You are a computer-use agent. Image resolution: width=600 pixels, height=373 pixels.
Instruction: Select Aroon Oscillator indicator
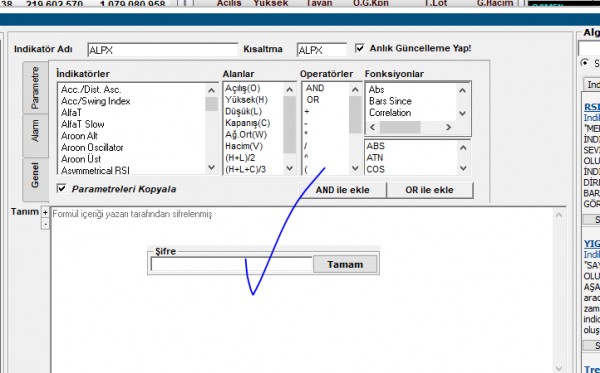[x=92, y=147]
